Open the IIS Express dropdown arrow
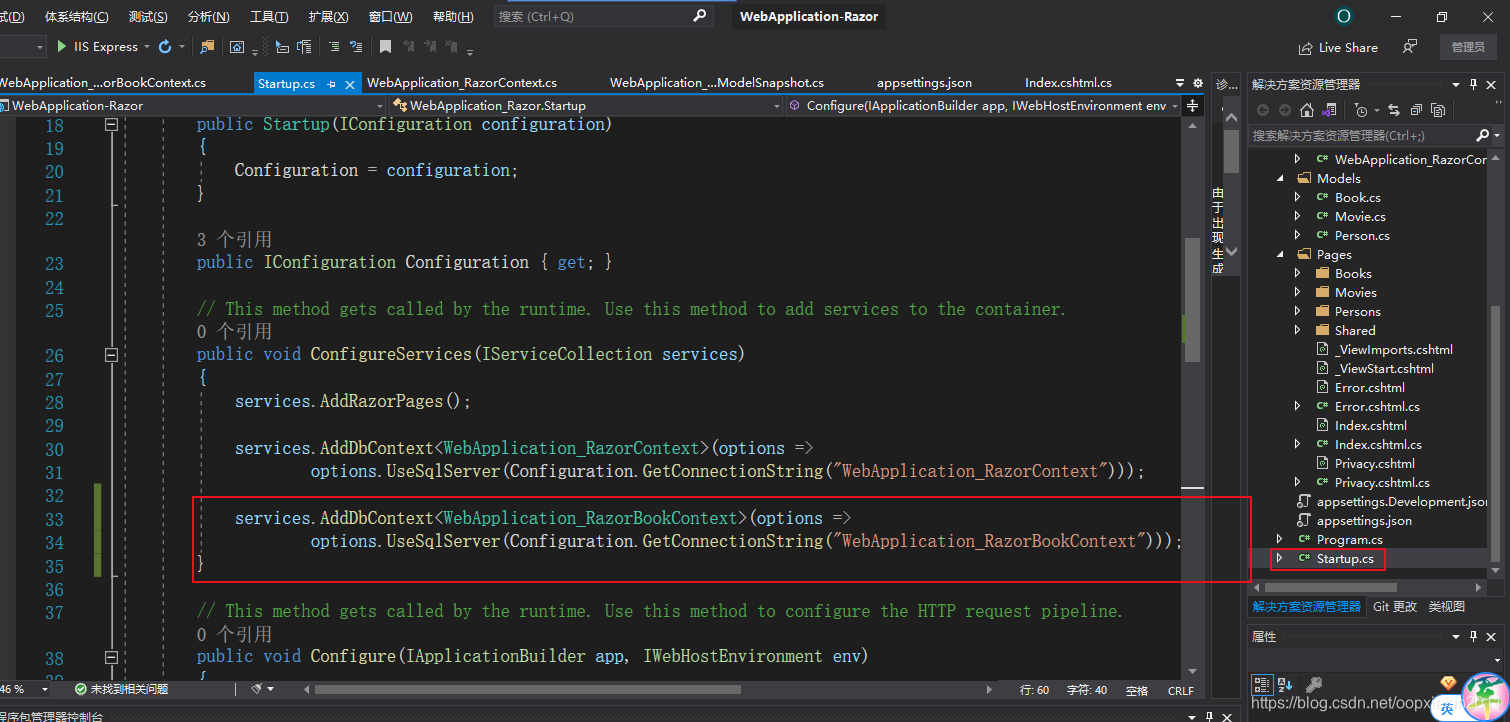The width and height of the screenshot is (1510, 722). click(x=146, y=46)
